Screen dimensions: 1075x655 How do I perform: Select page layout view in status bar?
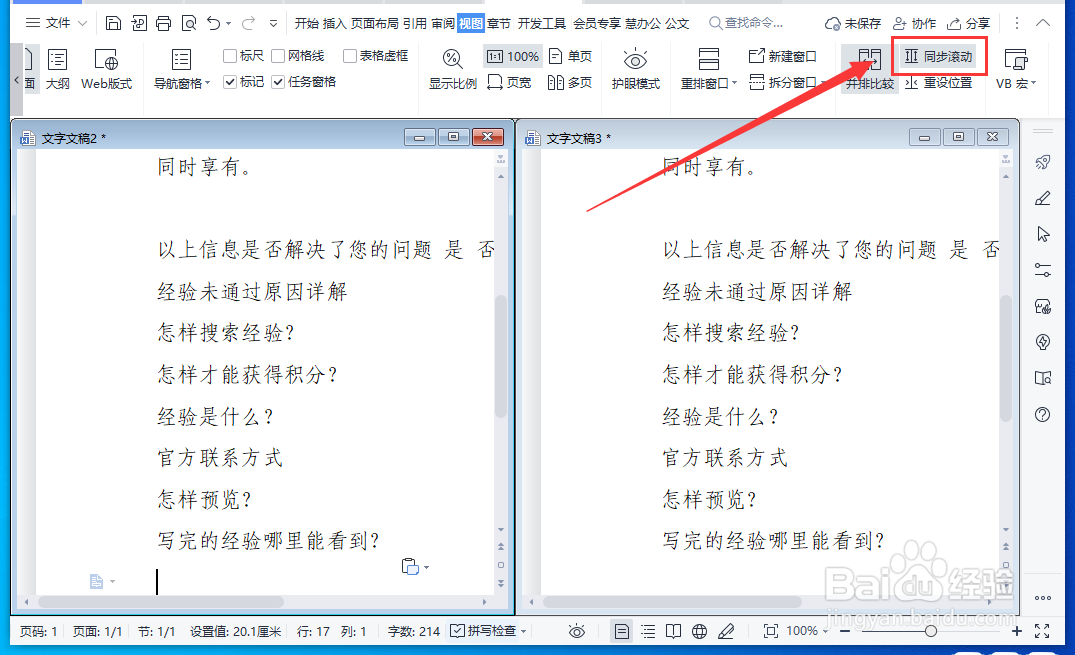[x=621, y=631]
